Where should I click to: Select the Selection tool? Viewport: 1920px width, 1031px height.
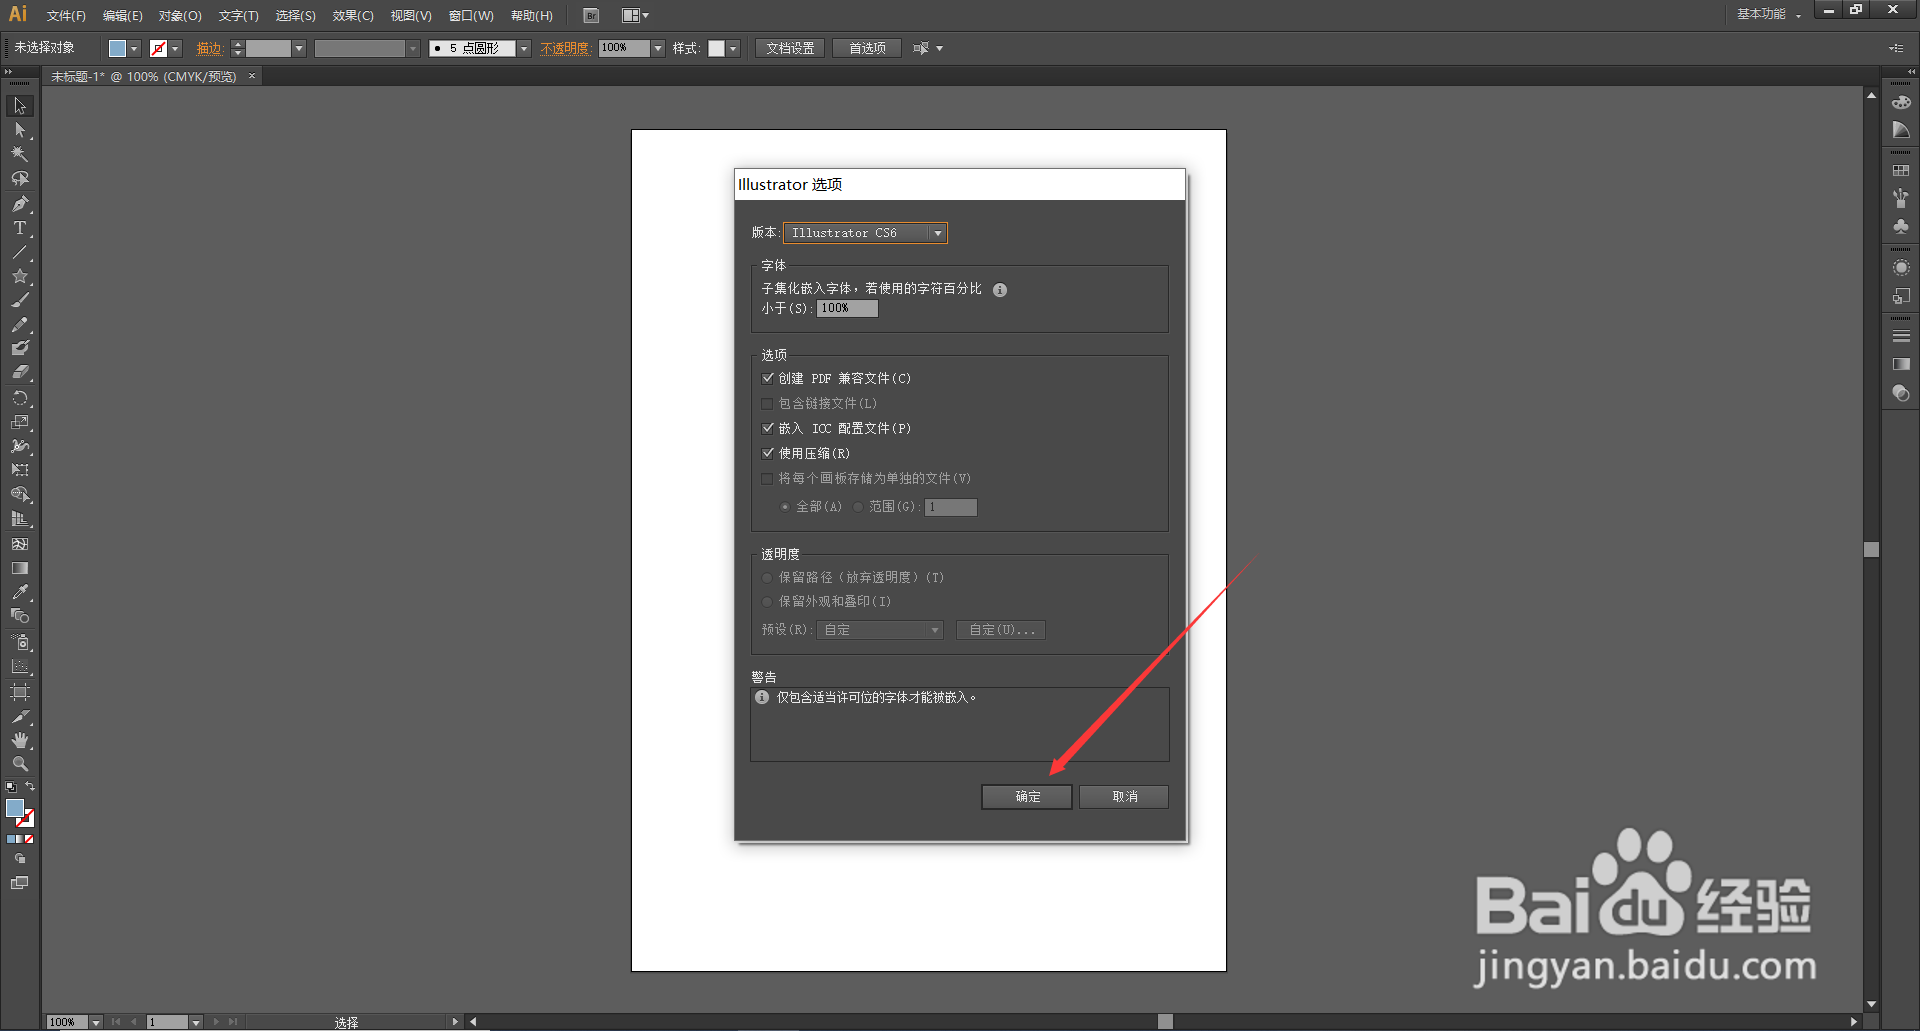pos(20,106)
